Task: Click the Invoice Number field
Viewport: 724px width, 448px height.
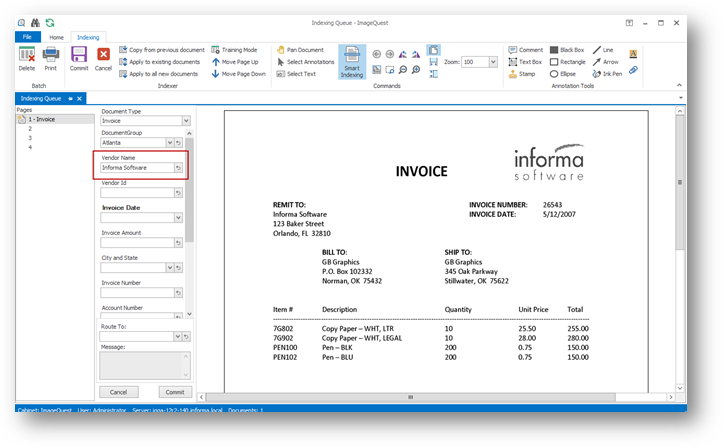Action: pos(137,292)
